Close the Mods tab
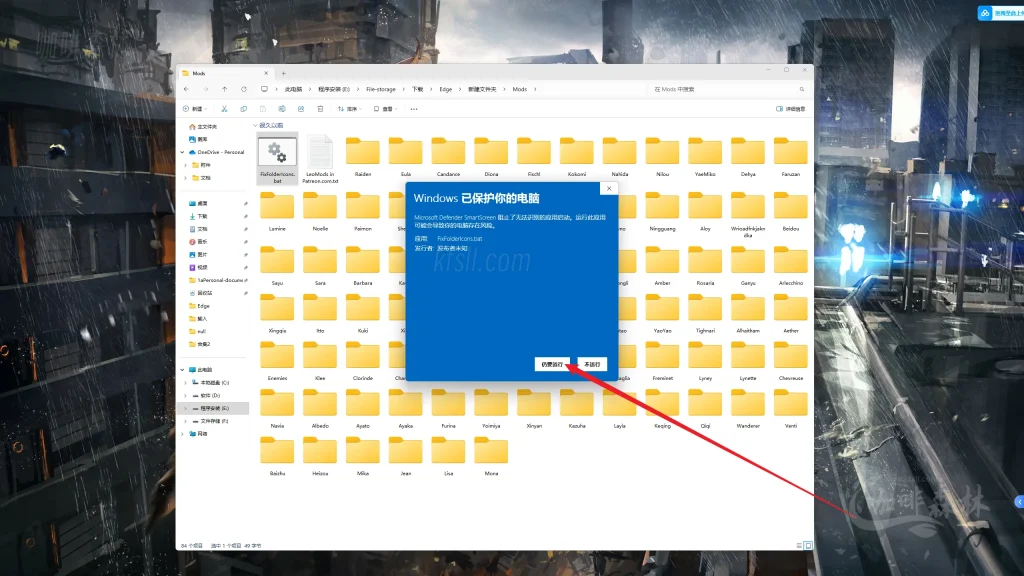The image size is (1024, 576). coord(266,73)
